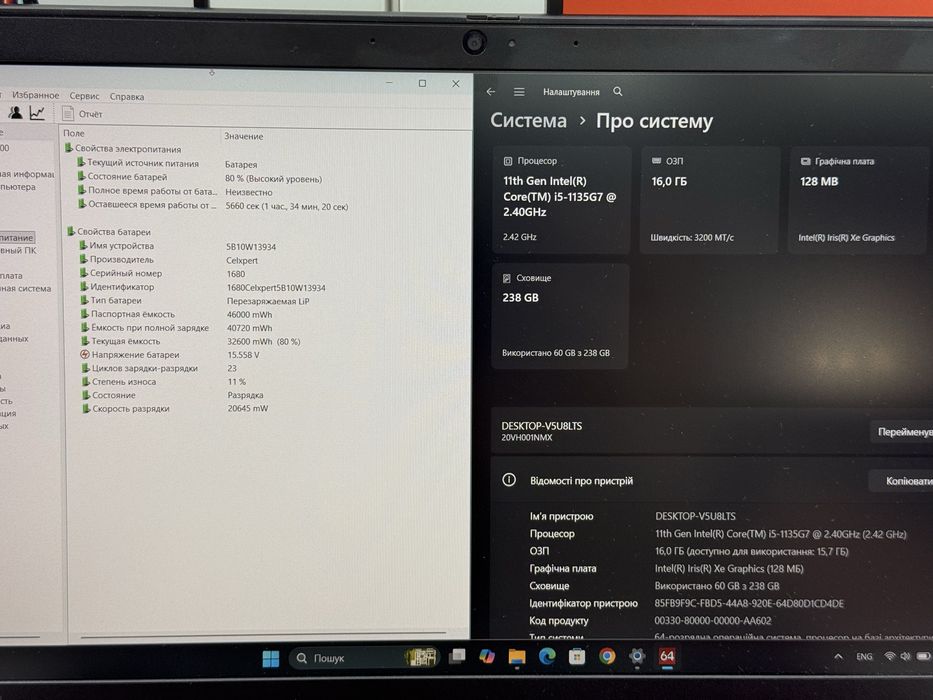Screen dimensions: 933x700
Task: Click the volume speaker tray icon
Action: click(x=905, y=656)
